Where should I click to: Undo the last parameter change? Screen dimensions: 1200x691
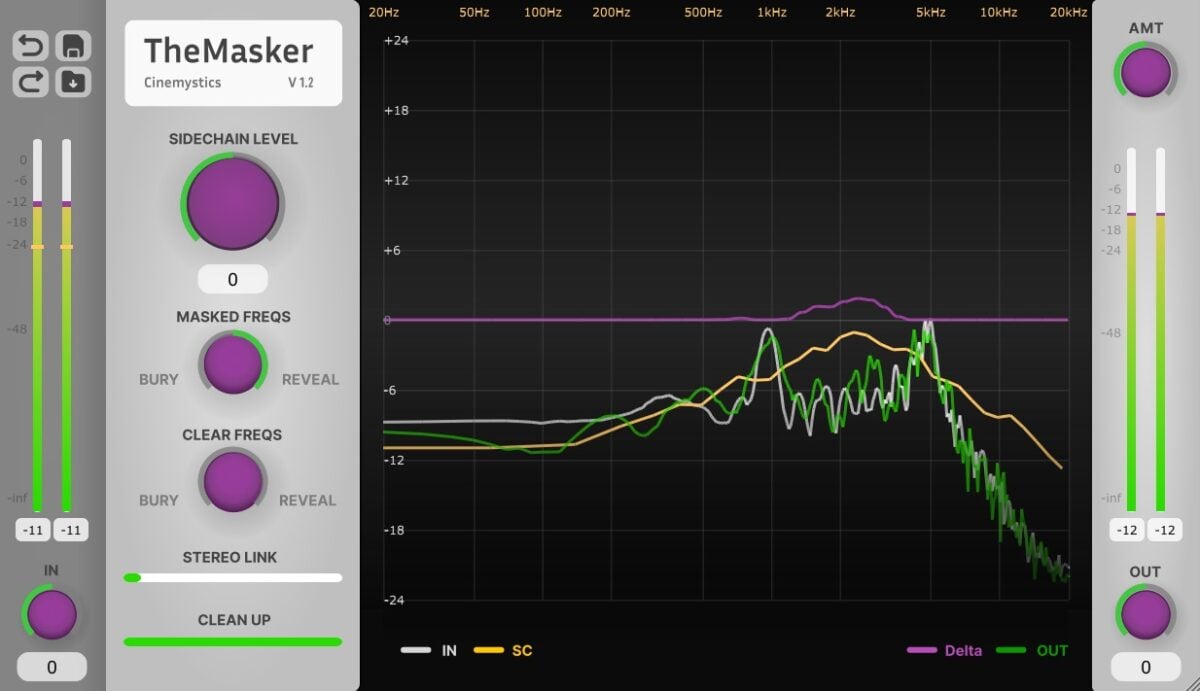pos(29,45)
